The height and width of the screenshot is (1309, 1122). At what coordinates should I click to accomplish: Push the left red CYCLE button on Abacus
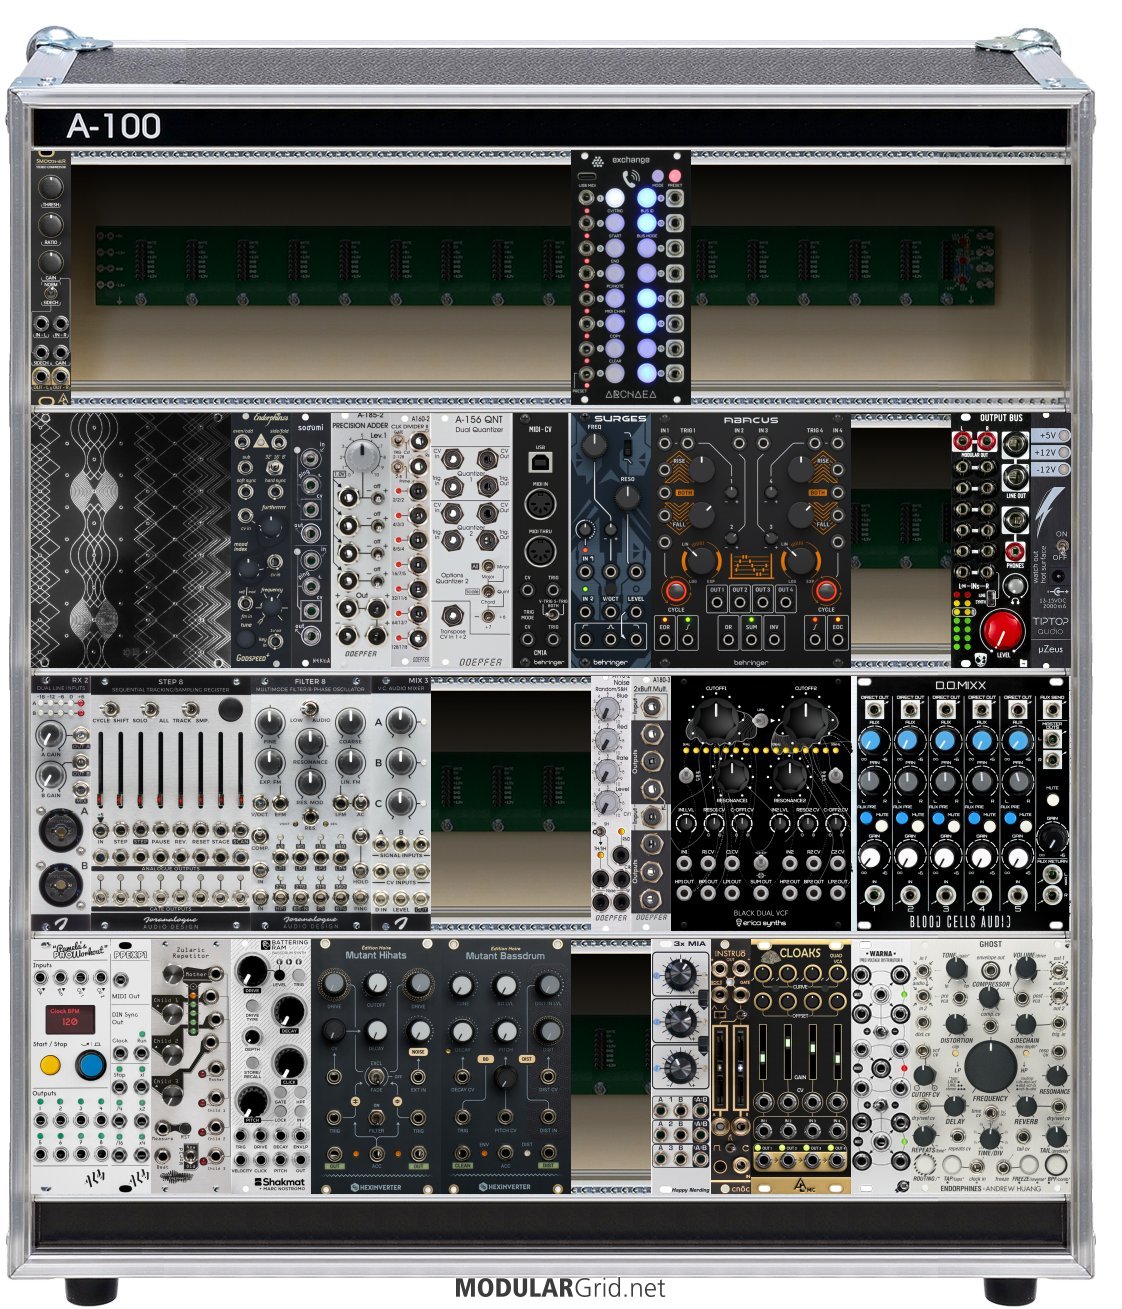click(x=676, y=589)
